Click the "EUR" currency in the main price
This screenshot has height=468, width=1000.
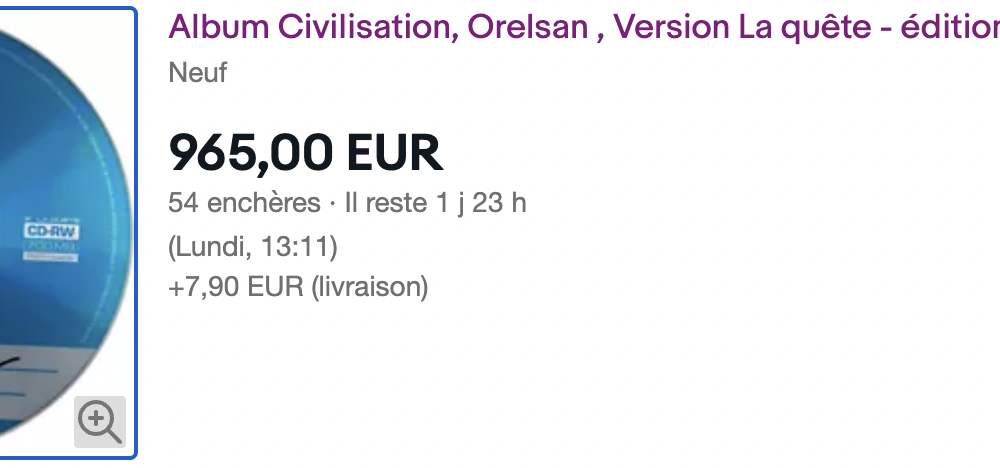point(394,153)
